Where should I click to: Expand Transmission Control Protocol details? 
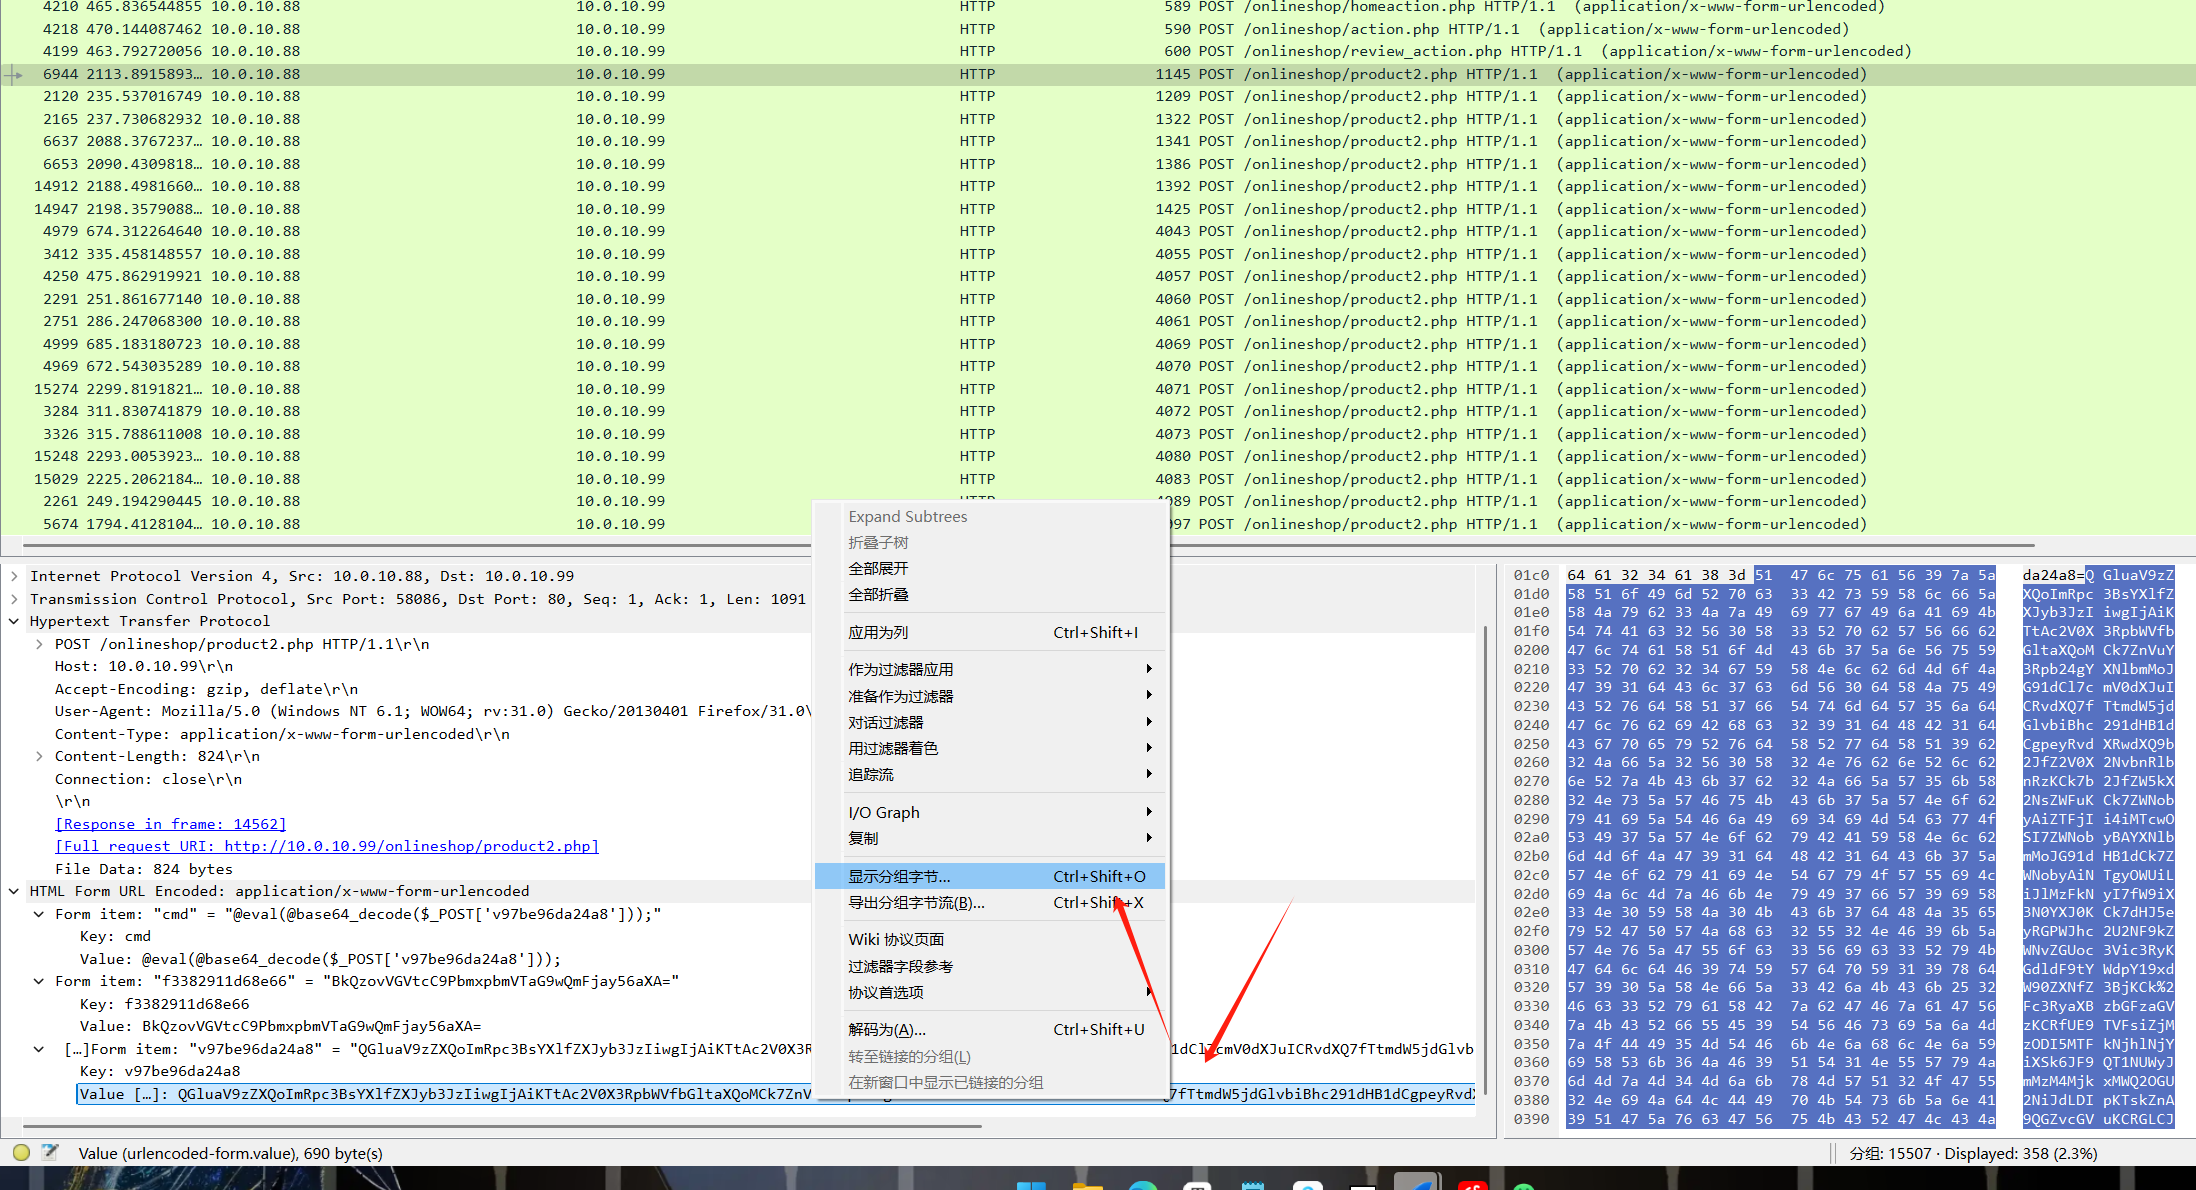pyautogui.click(x=14, y=599)
